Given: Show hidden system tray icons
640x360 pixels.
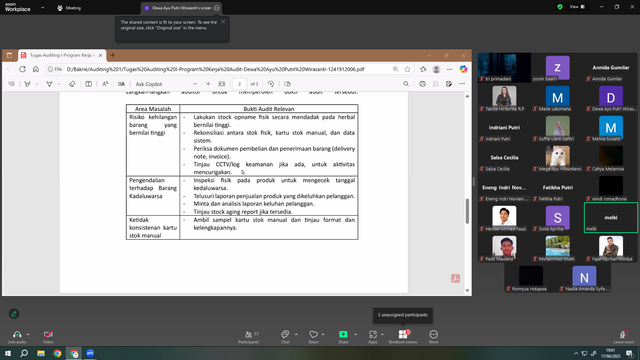Looking at the screenshot, I should [576, 353].
